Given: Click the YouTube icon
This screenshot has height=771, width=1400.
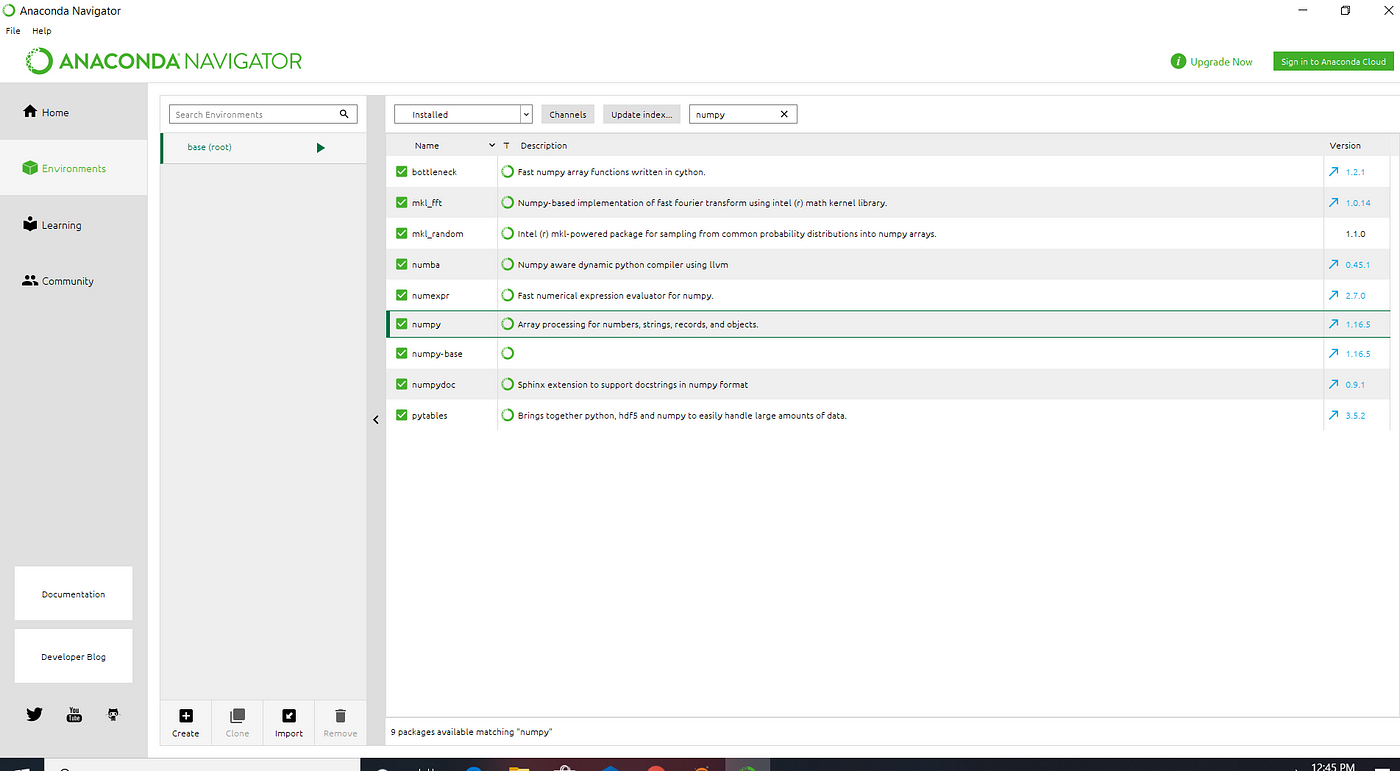Looking at the screenshot, I should [x=74, y=714].
